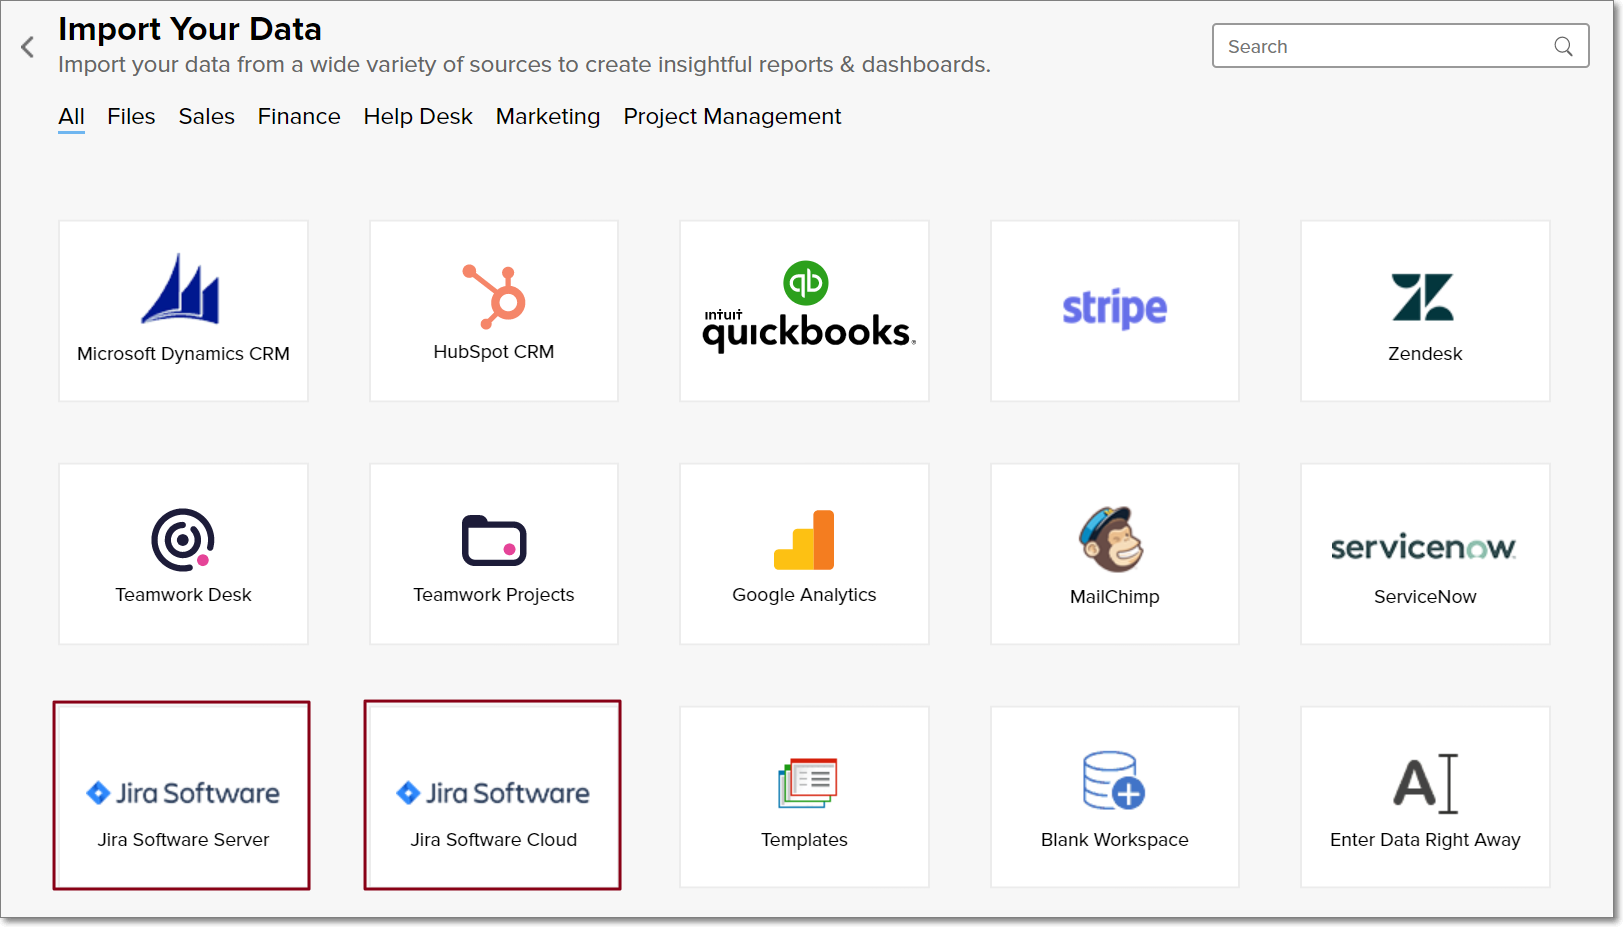Click the ServiceNow label text

pyautogui.click(x=1425, y=597)
